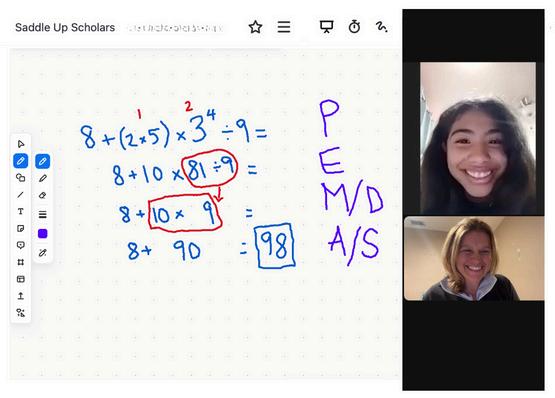Select the Shapes tool
The height and width of the screenshot is (398, 555).
(x=21, y=177)
